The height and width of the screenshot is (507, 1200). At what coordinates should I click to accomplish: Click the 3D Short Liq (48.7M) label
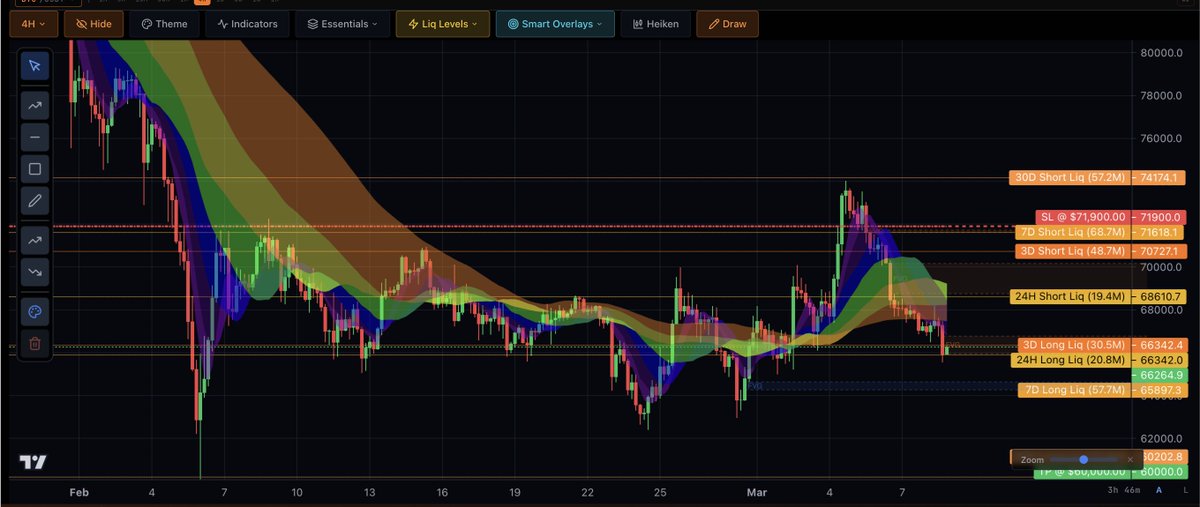[x=1073, y=251]
